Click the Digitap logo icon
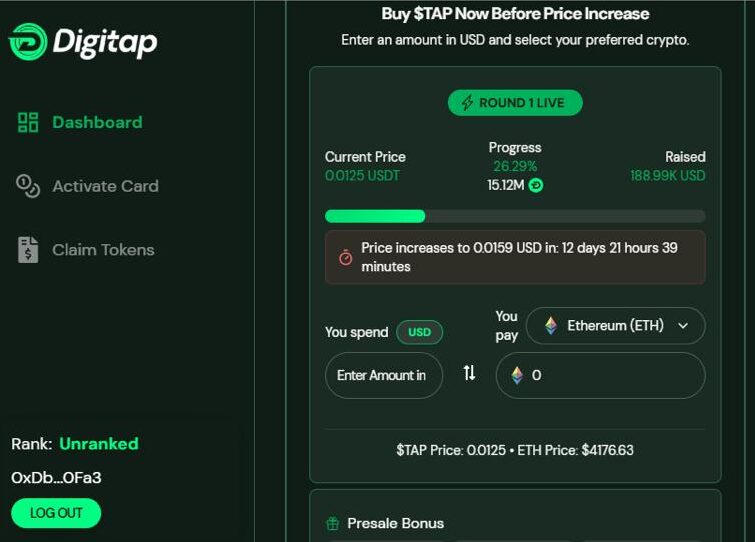 click(28, 42)
